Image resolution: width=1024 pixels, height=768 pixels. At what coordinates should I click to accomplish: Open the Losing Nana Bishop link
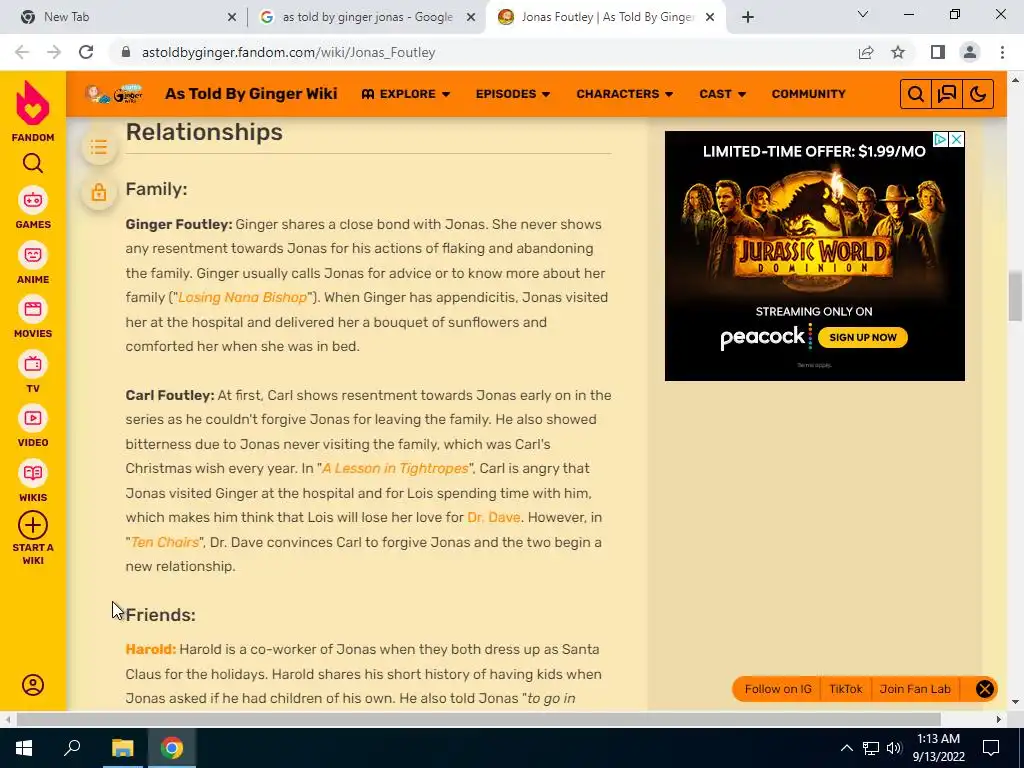pyautogui.click(x=242, y=297)
